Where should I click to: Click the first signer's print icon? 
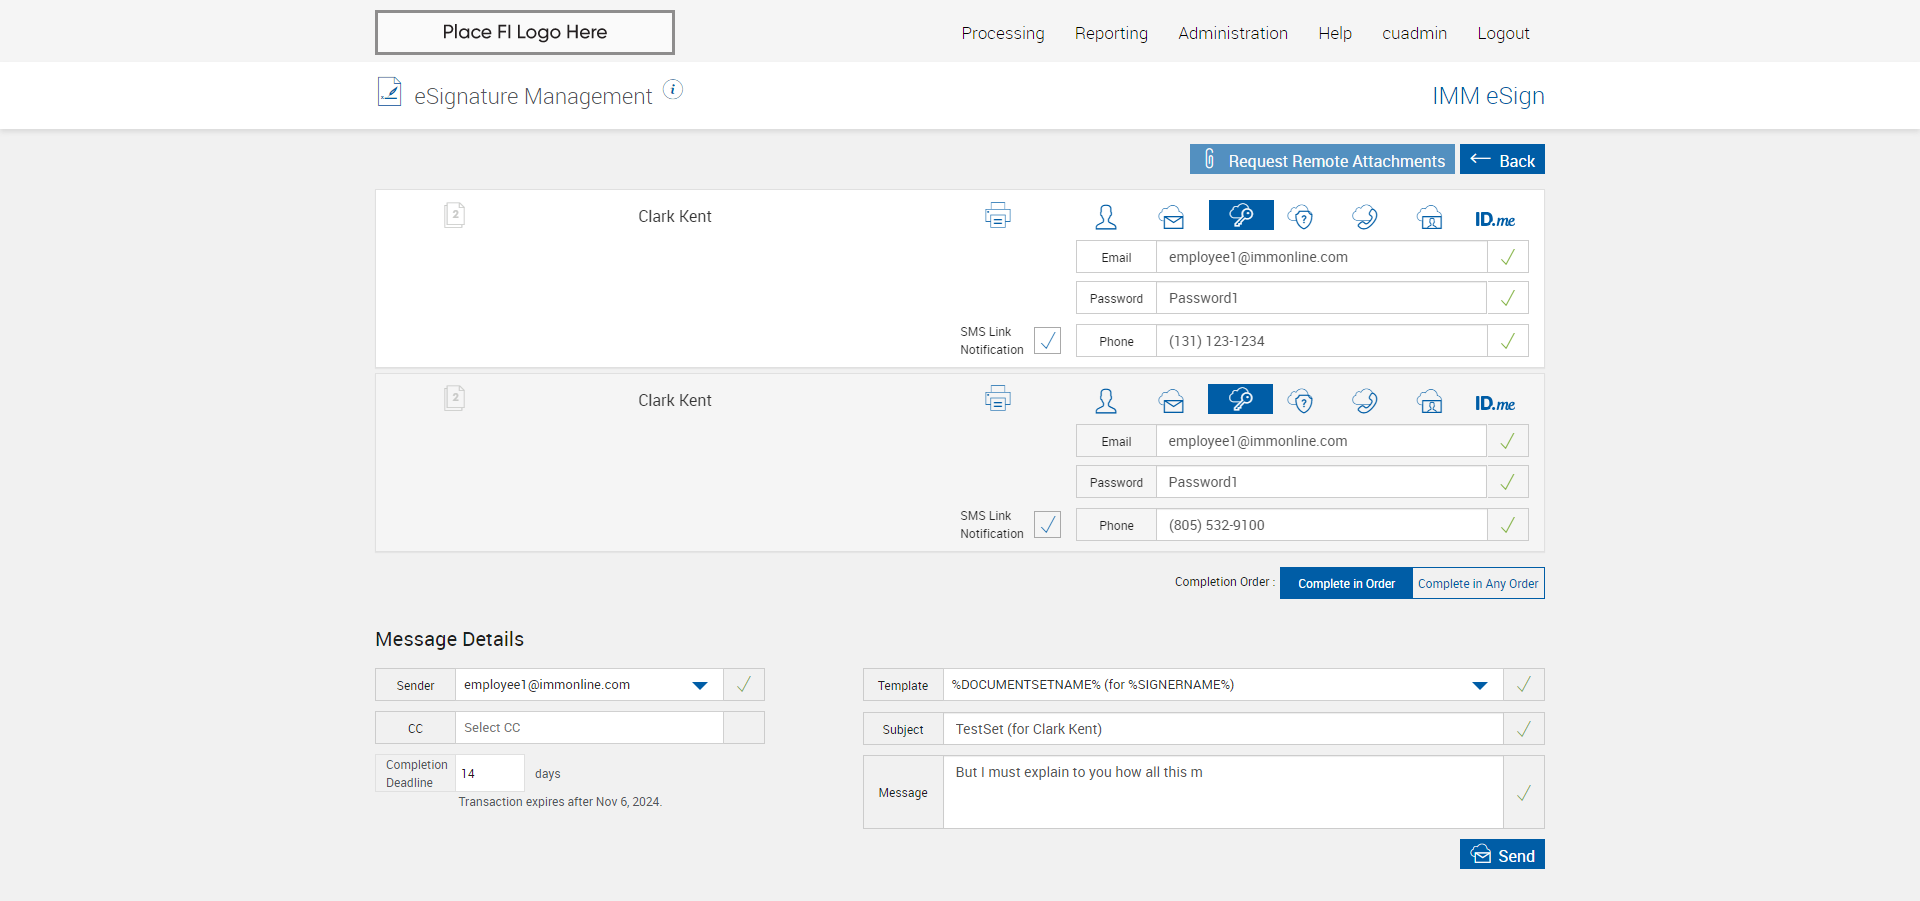point(997,216)
